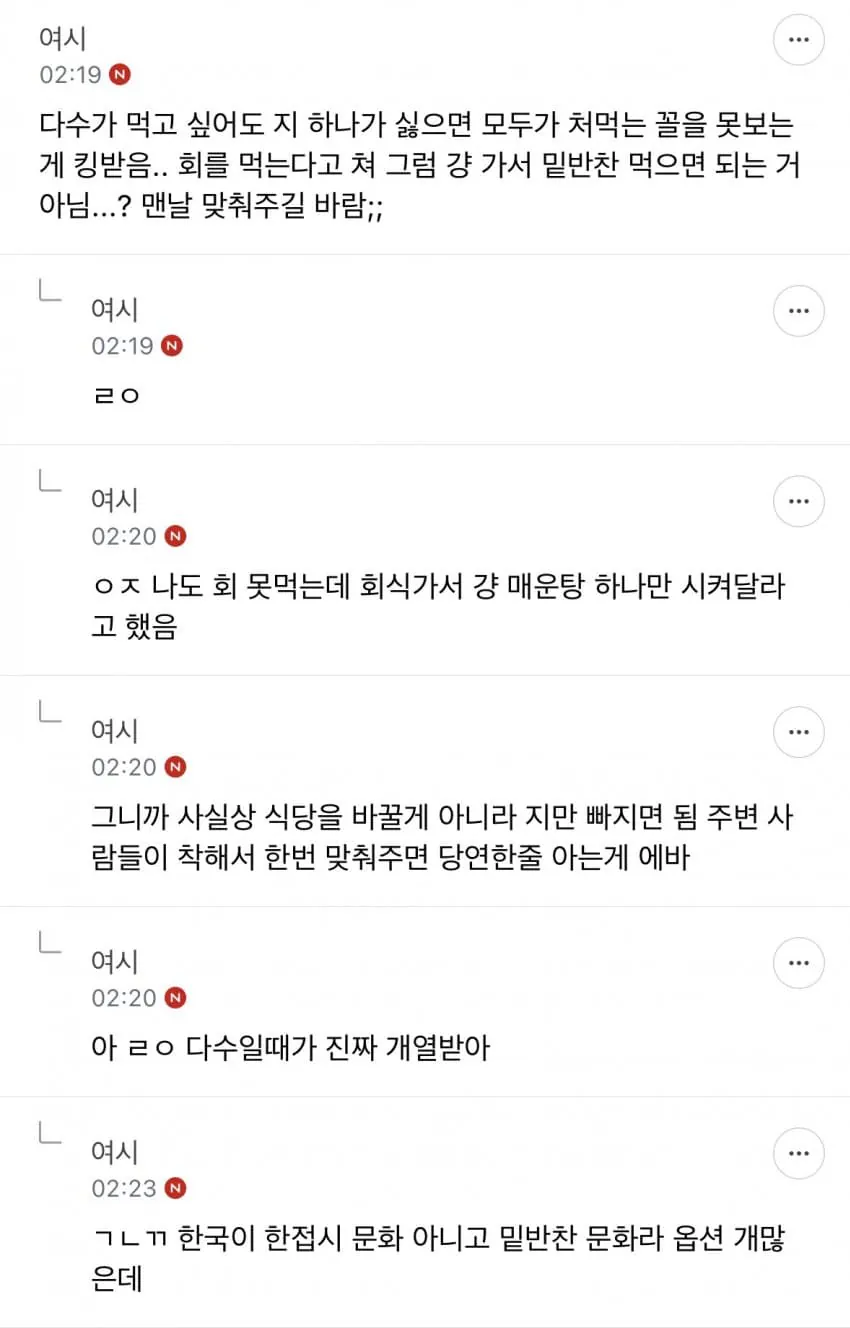Click the reply indent arrow on the ㄹㅇ reply
Image resolution: width=850 pixels, height=1328 pixels.
50,289
